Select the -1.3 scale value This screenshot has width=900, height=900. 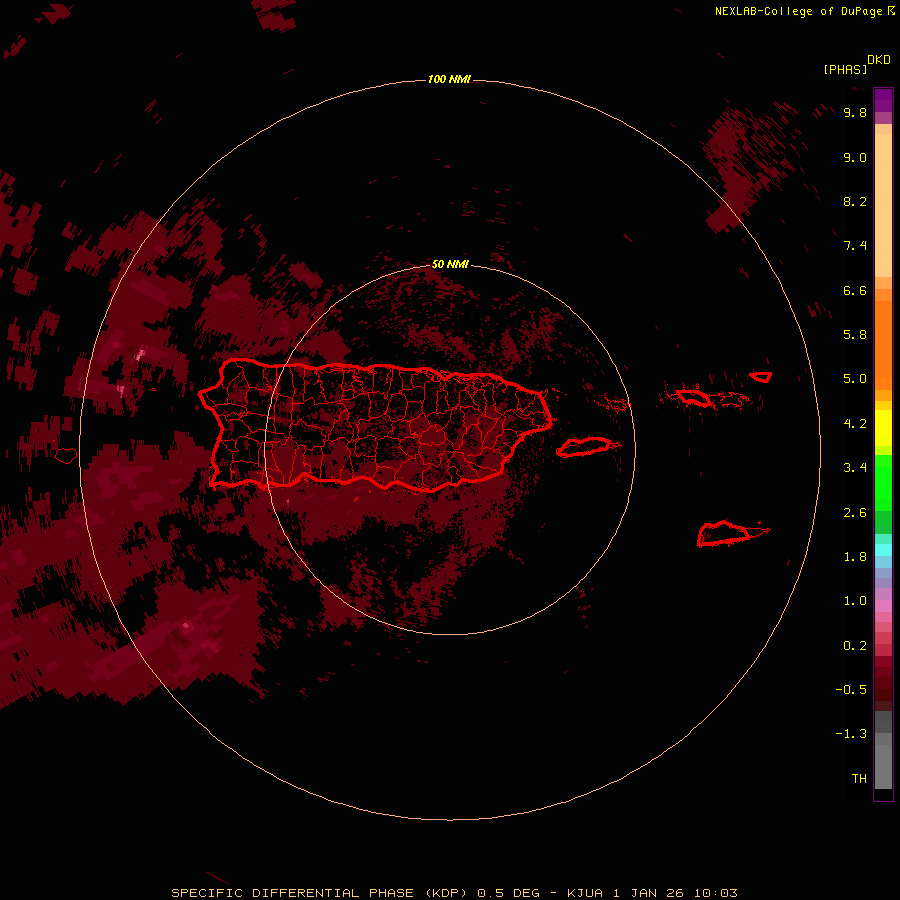click(x=851, y=734)
